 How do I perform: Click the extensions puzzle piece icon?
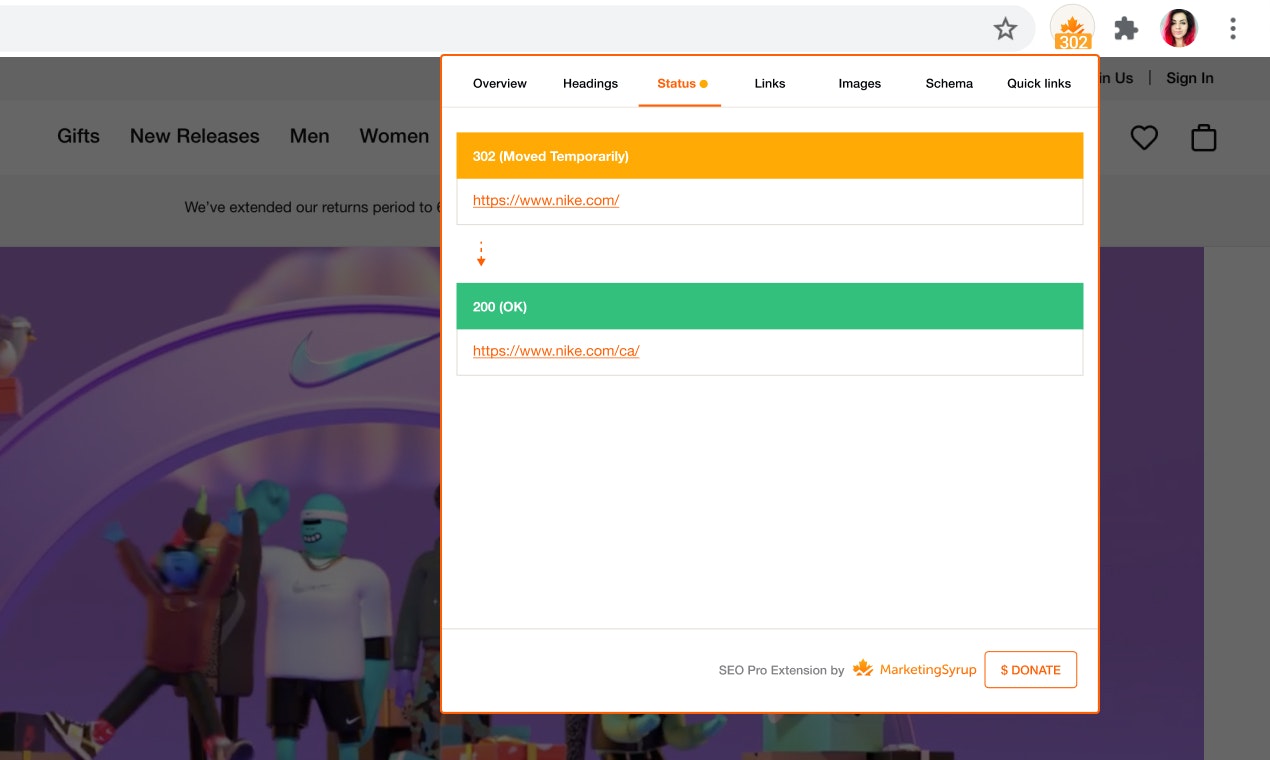pyautogui.click(x=1125, y=29)
